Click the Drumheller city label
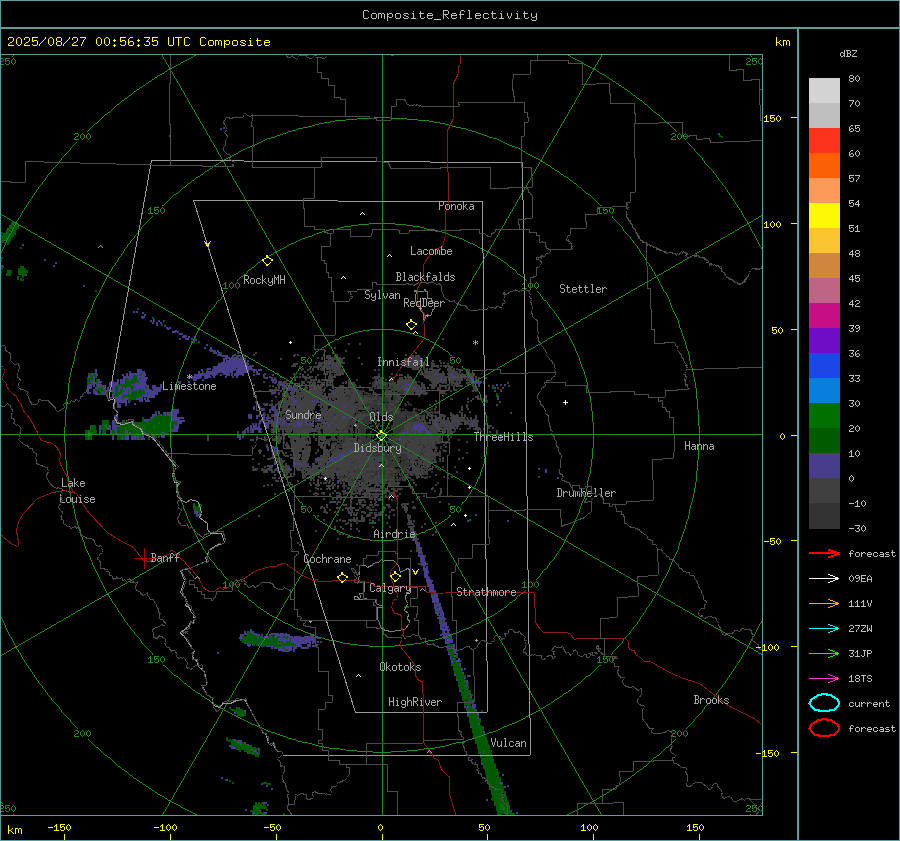The width and height of the screenshot is (900, 841). click(586, 493)
